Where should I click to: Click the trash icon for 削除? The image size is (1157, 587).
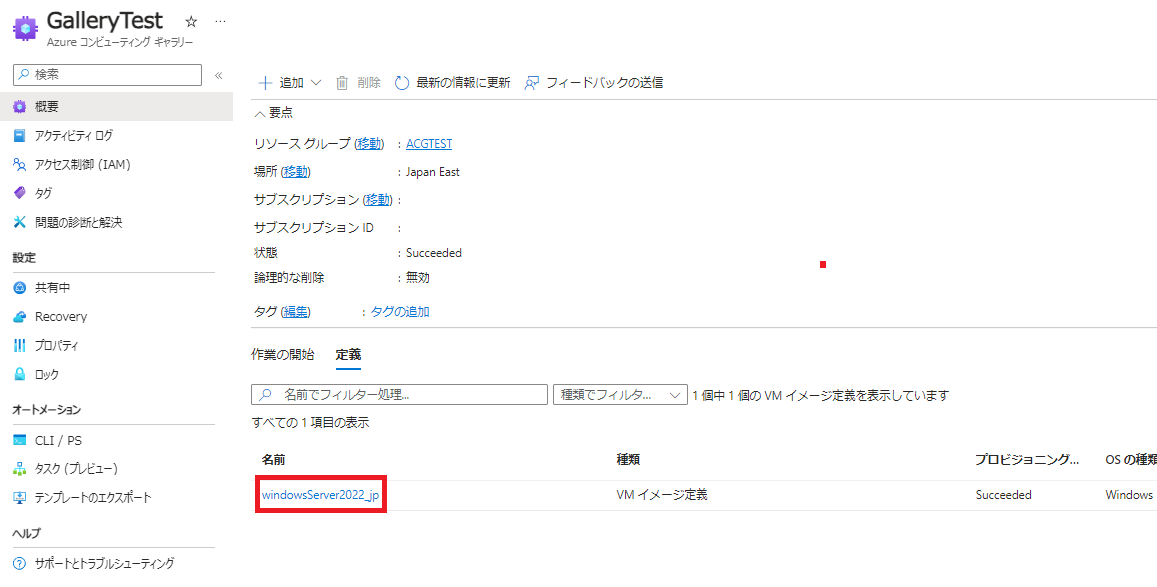[342, 83]
